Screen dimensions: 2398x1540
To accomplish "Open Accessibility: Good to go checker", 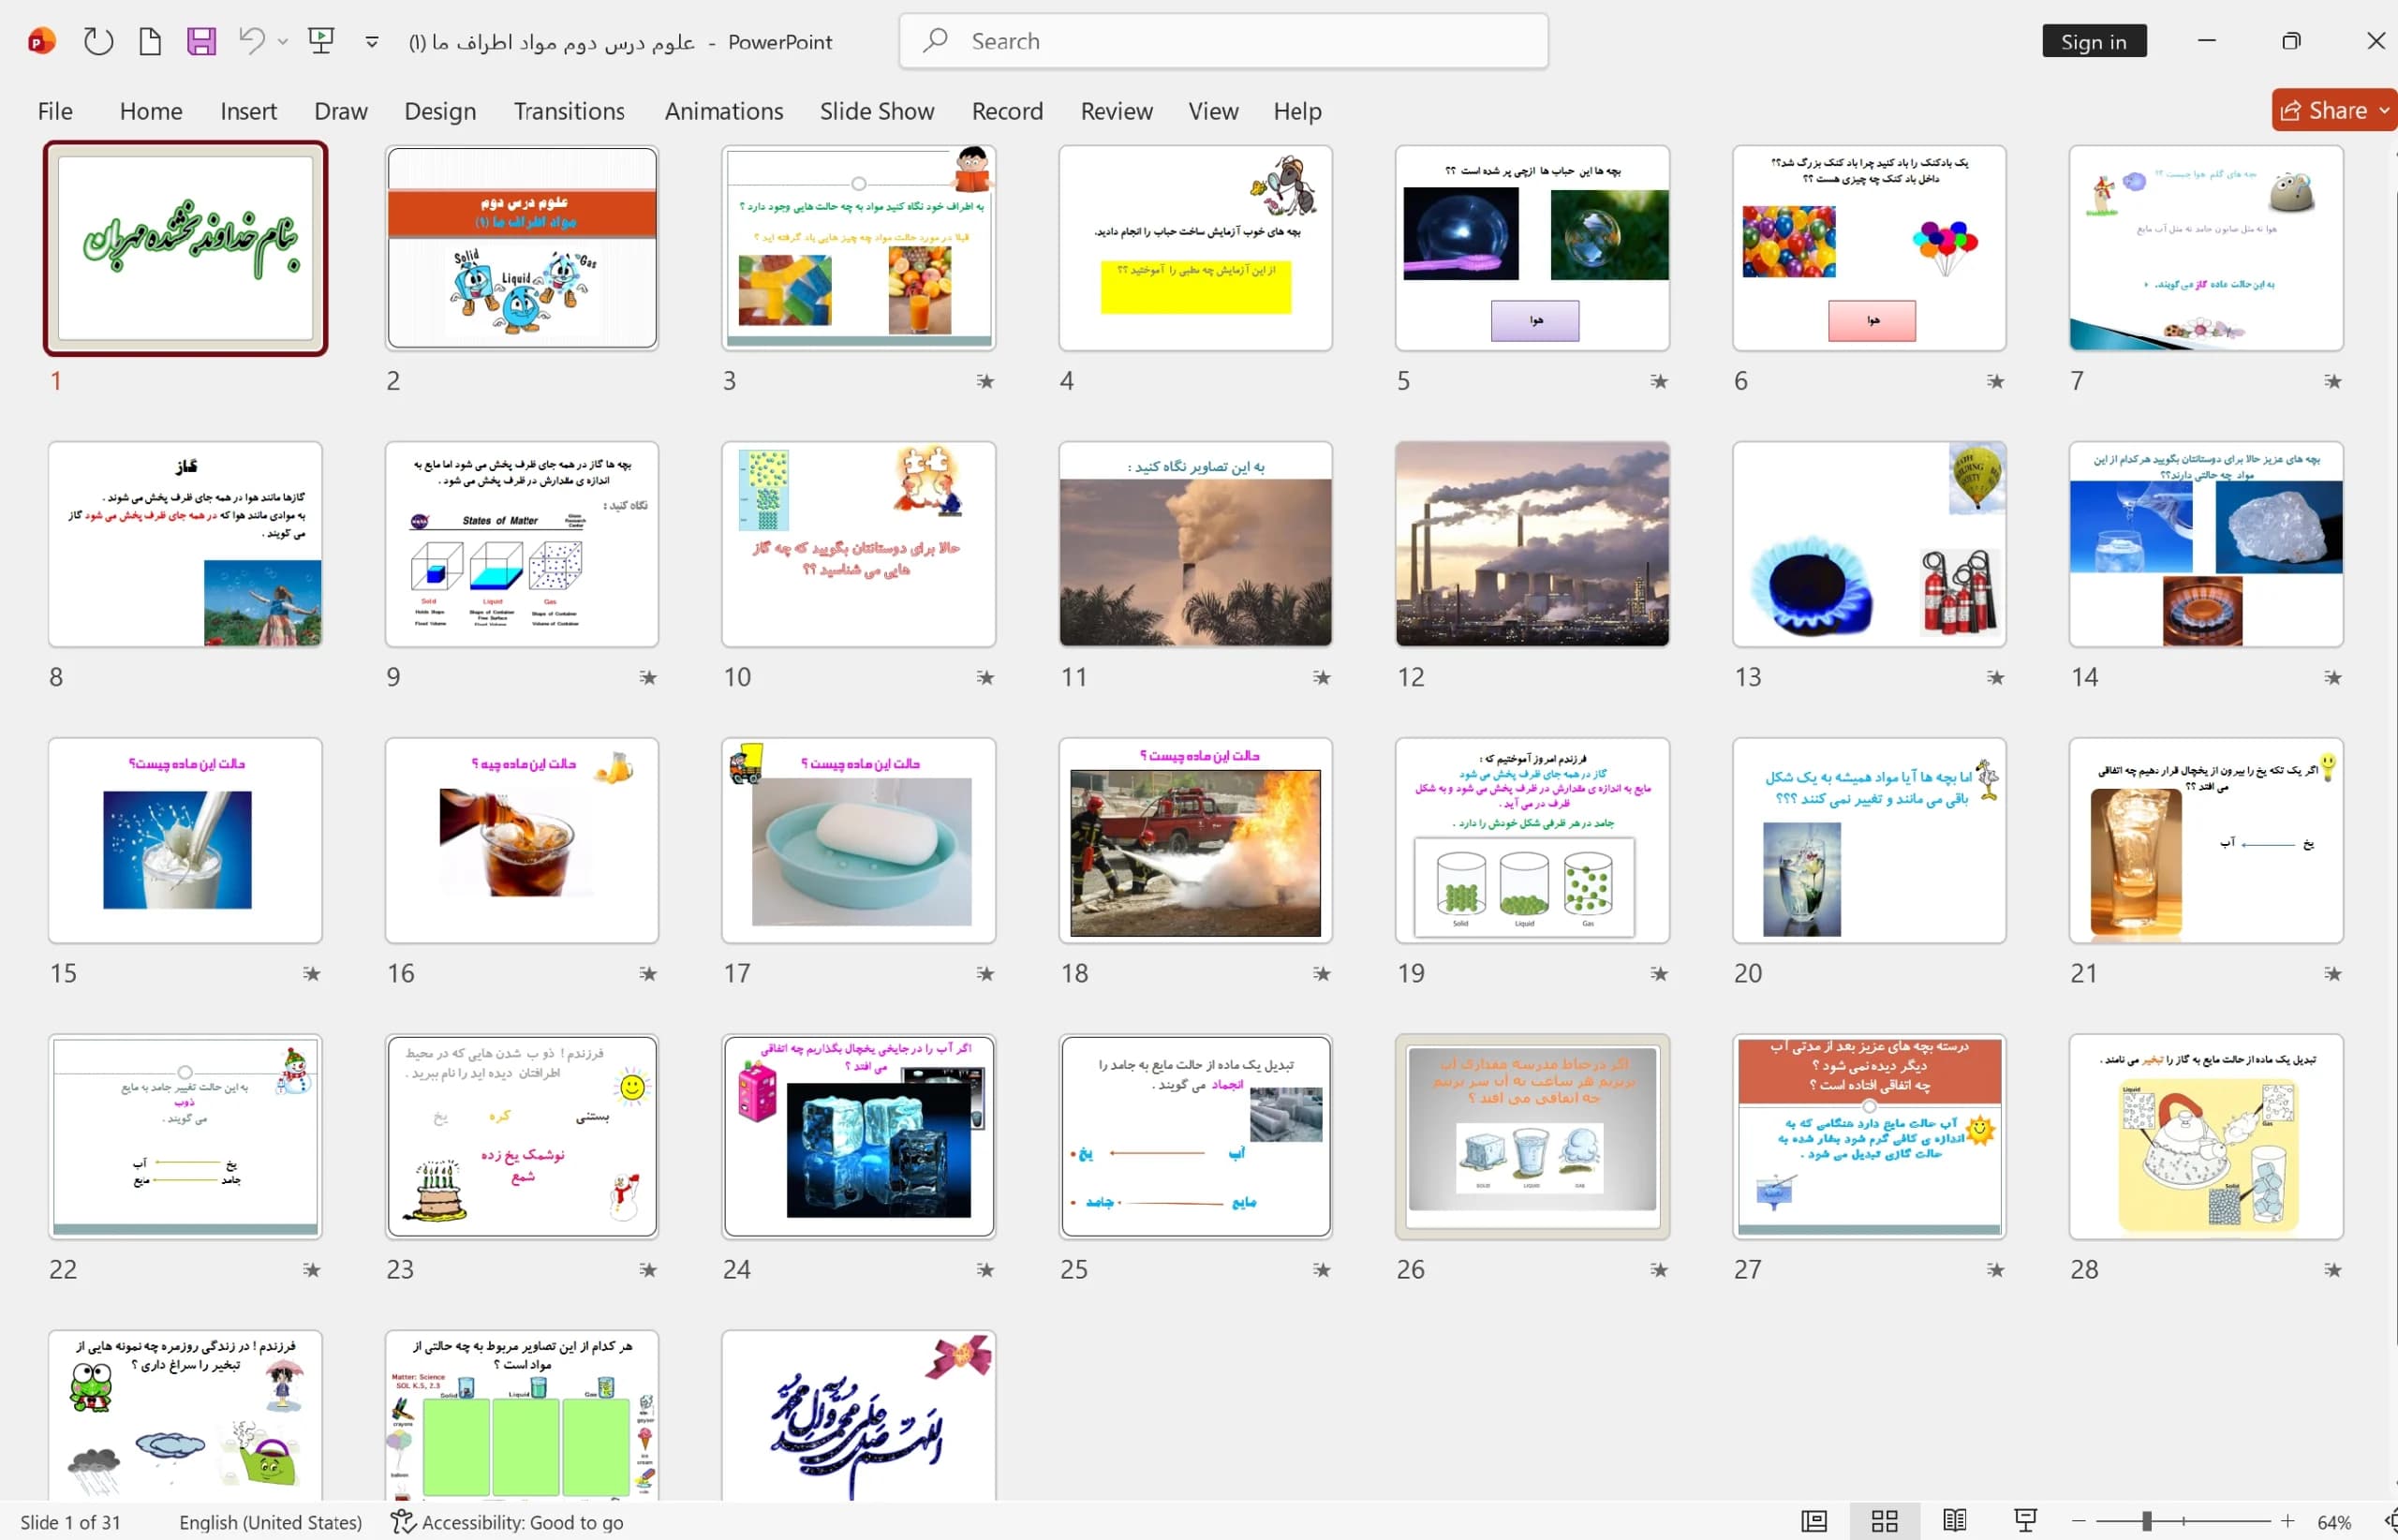I will point(507,1522).
